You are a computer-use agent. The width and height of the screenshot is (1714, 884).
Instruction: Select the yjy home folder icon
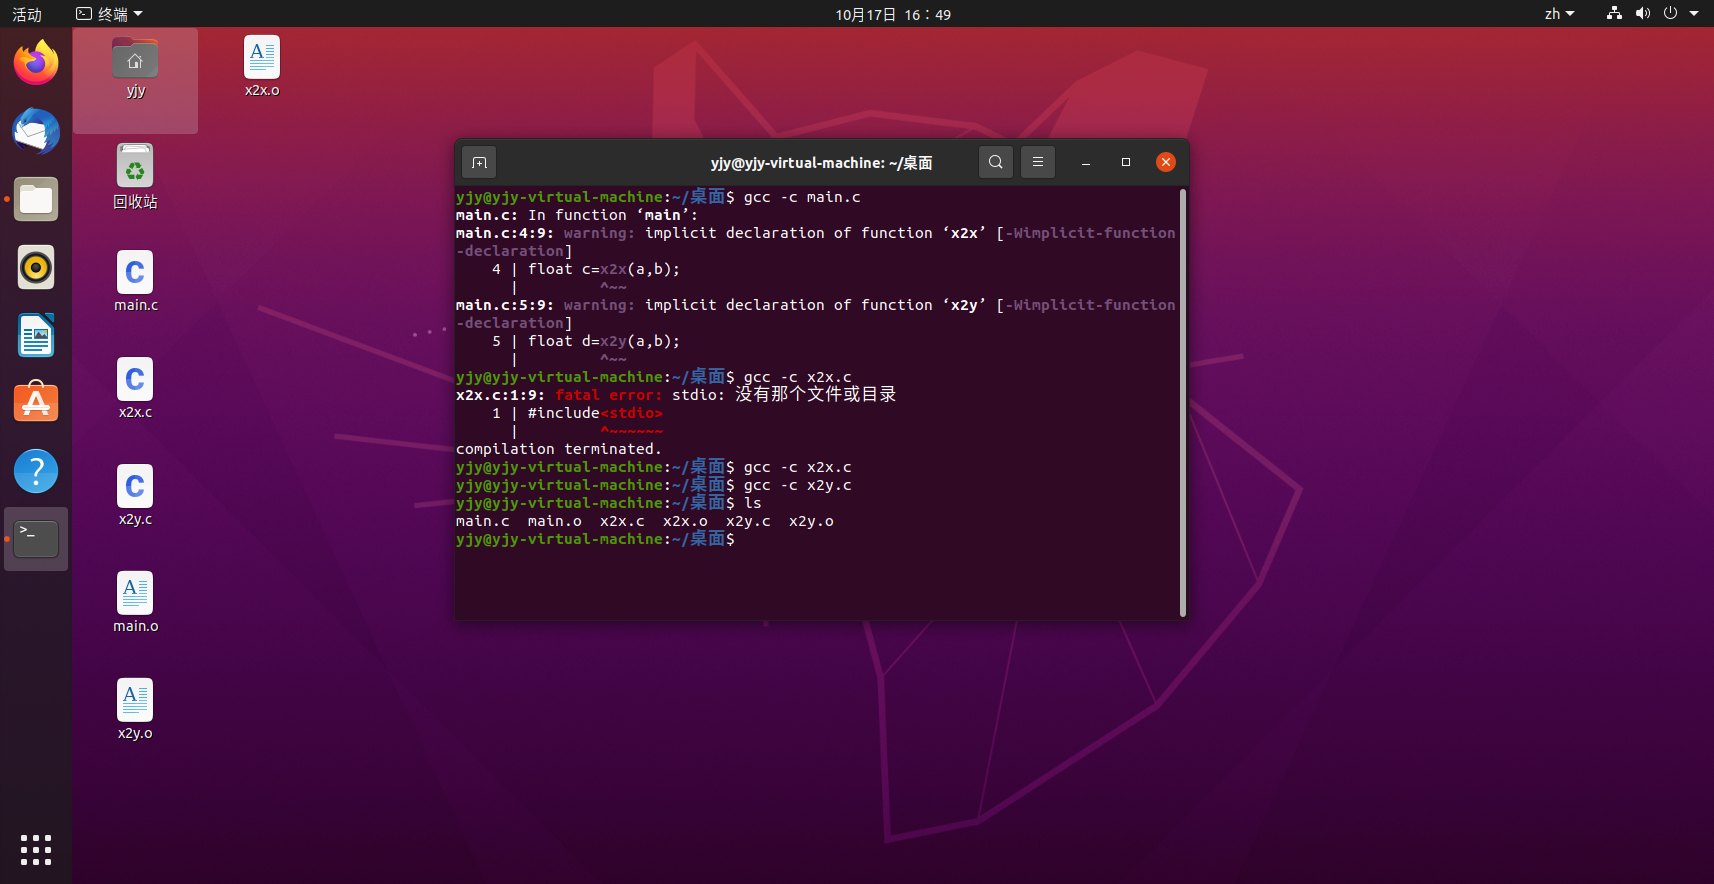(135, 68)
